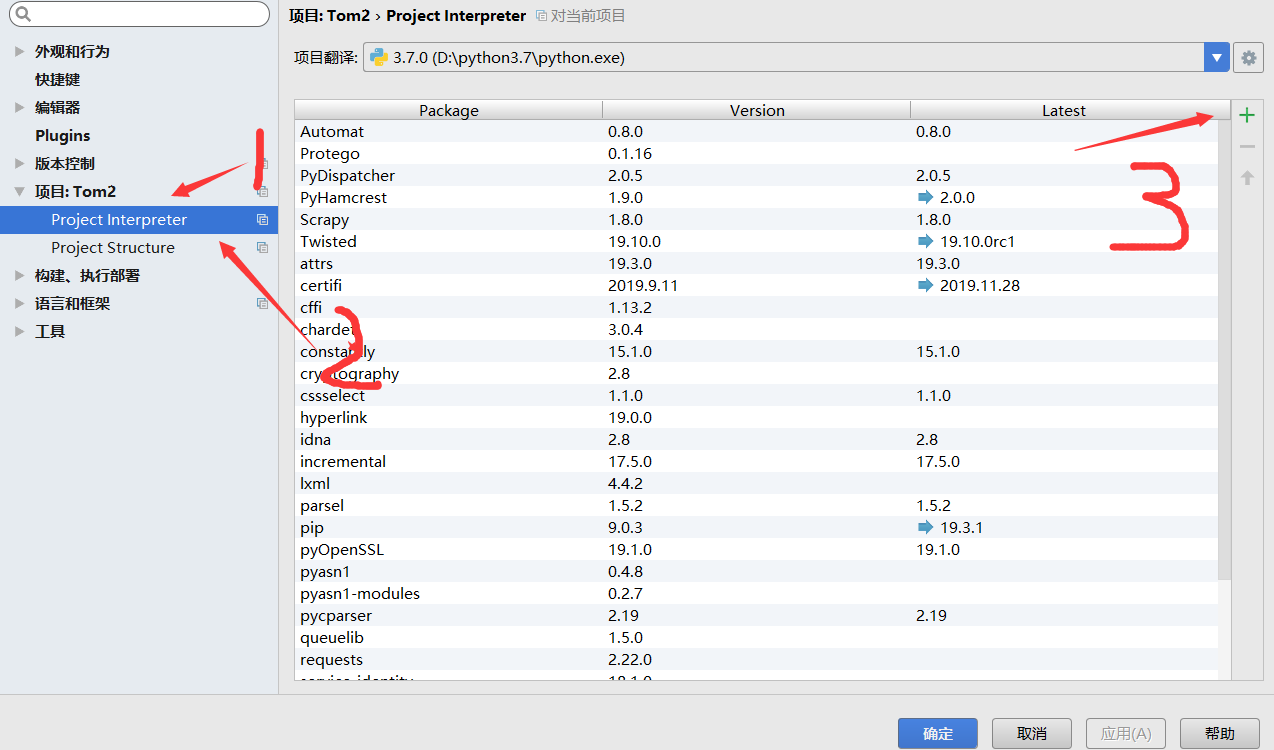This screenshot has height=750, width=1274.
Task: Collapse the 项目: Tom2 section
Action: (x=19, y=191)
